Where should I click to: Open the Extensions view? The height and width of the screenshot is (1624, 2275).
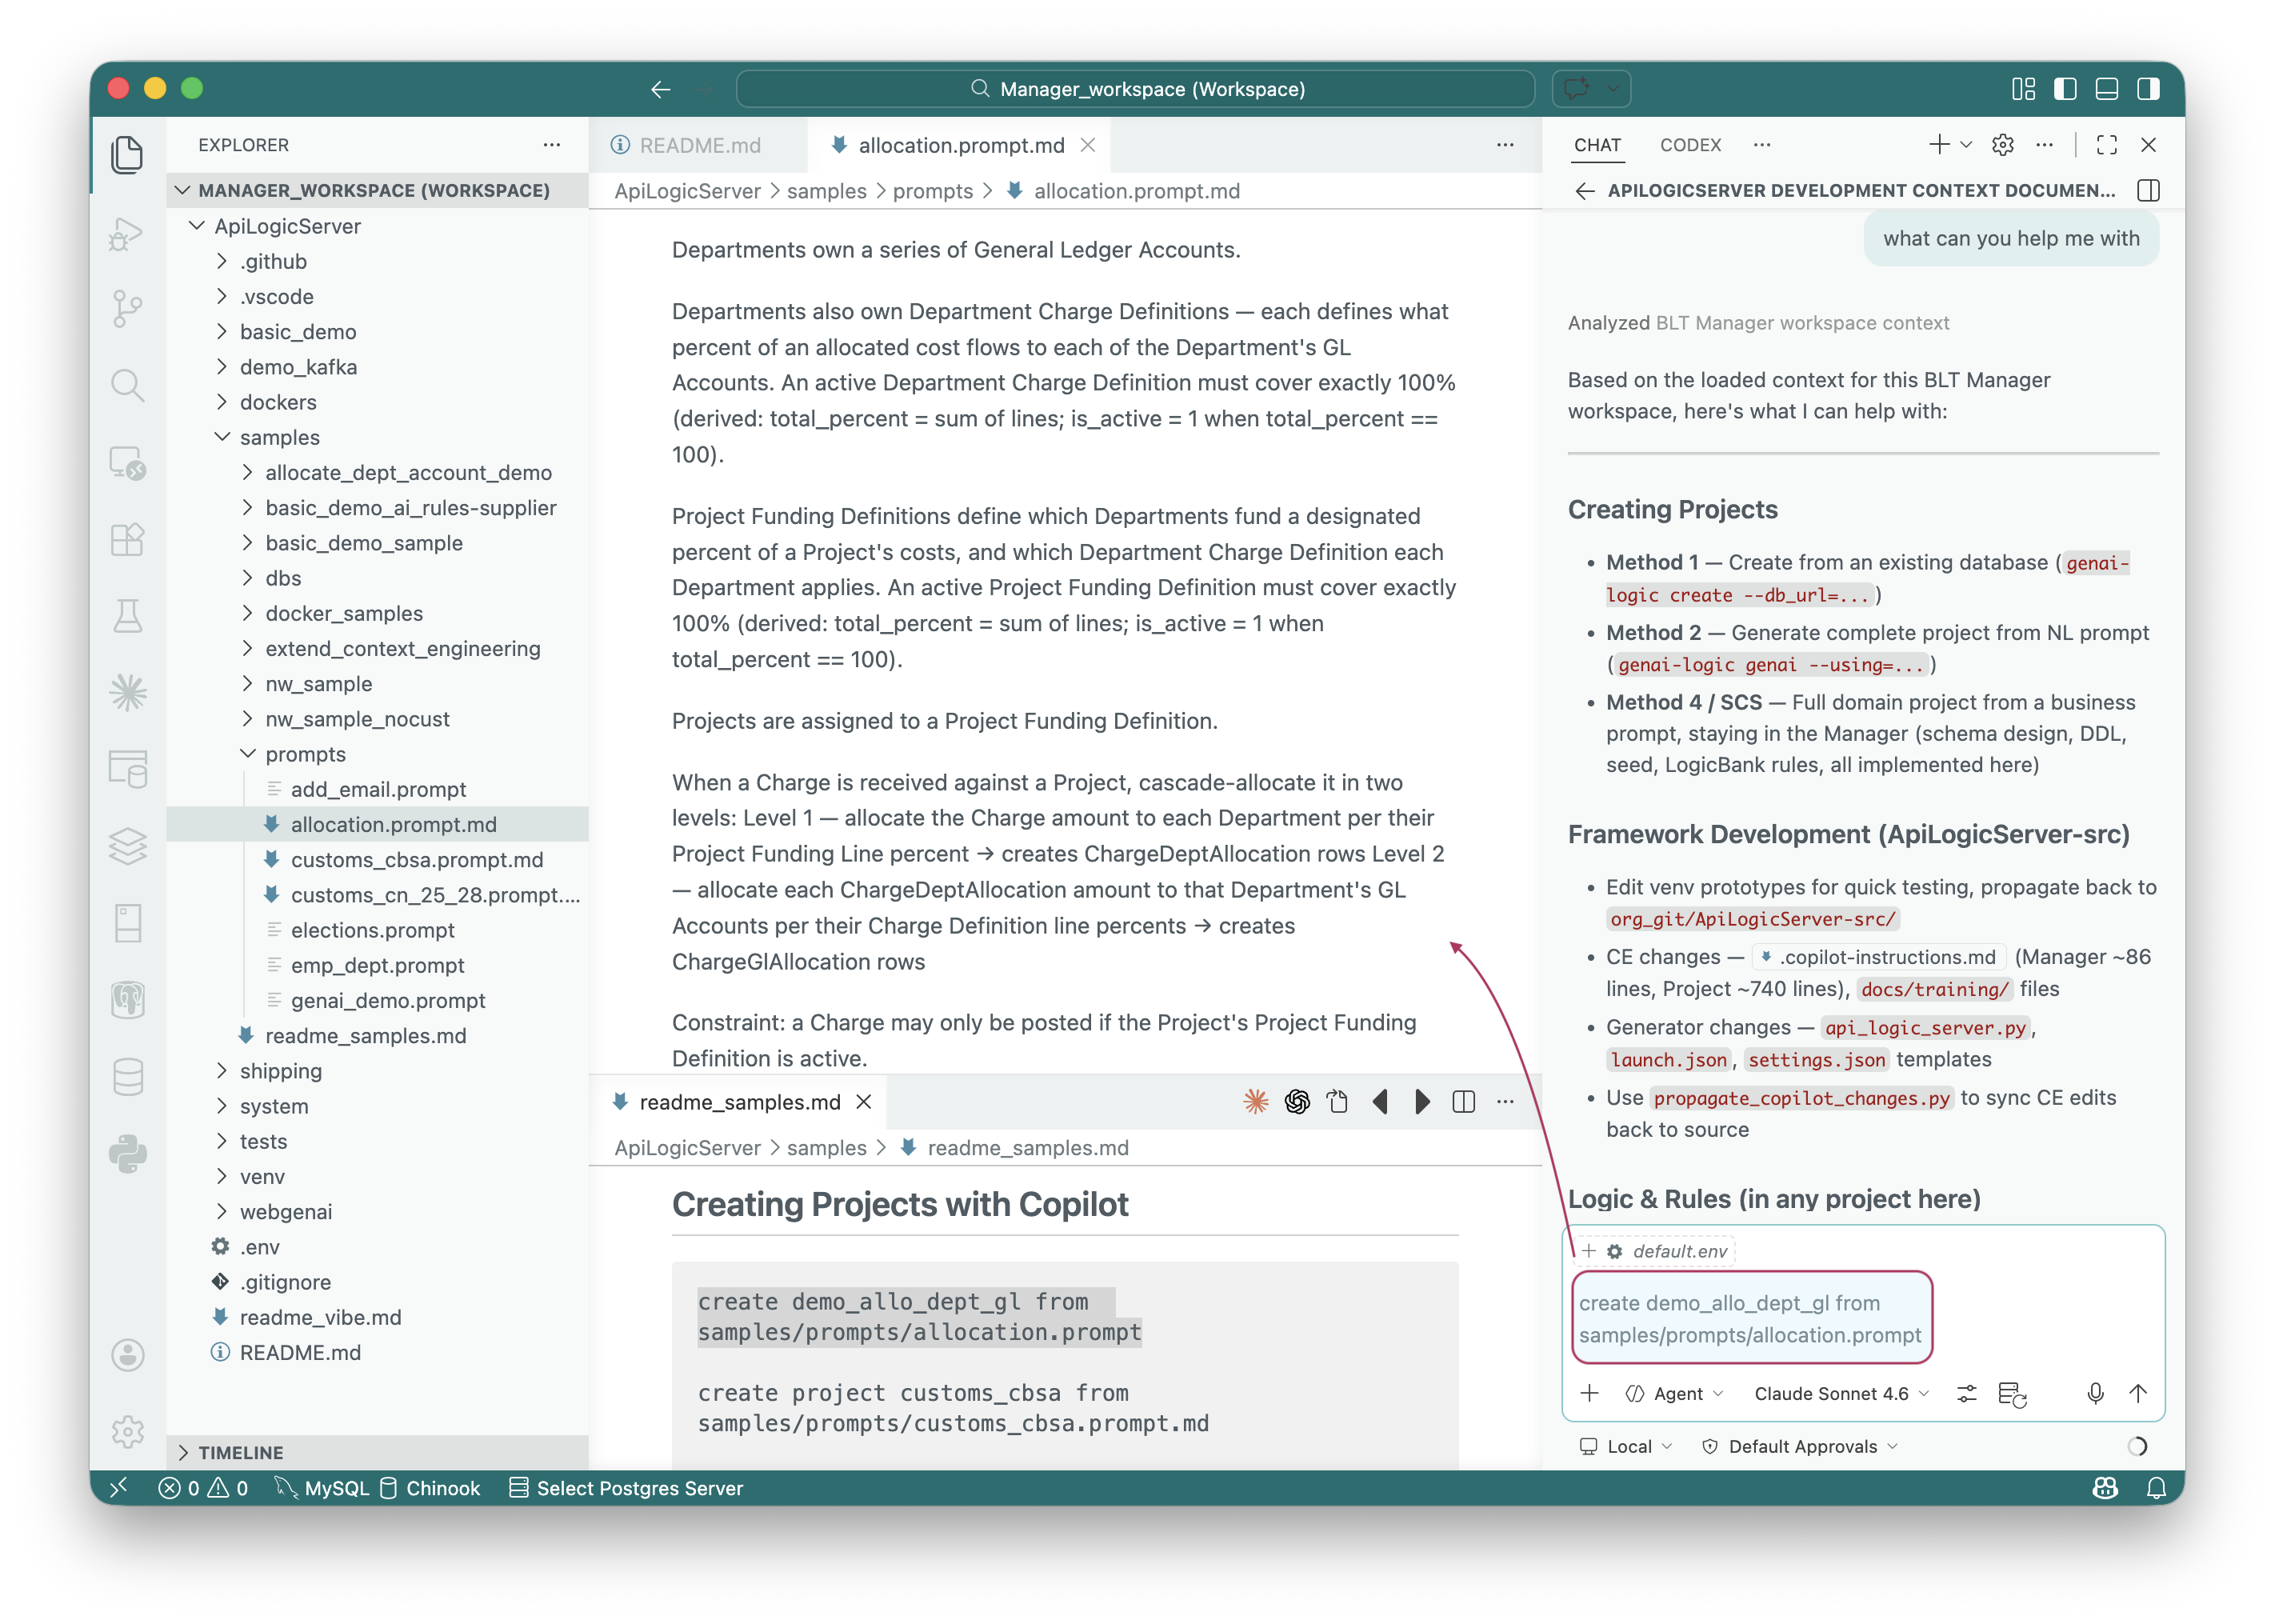pyautogui.click(x=127, y=540)
